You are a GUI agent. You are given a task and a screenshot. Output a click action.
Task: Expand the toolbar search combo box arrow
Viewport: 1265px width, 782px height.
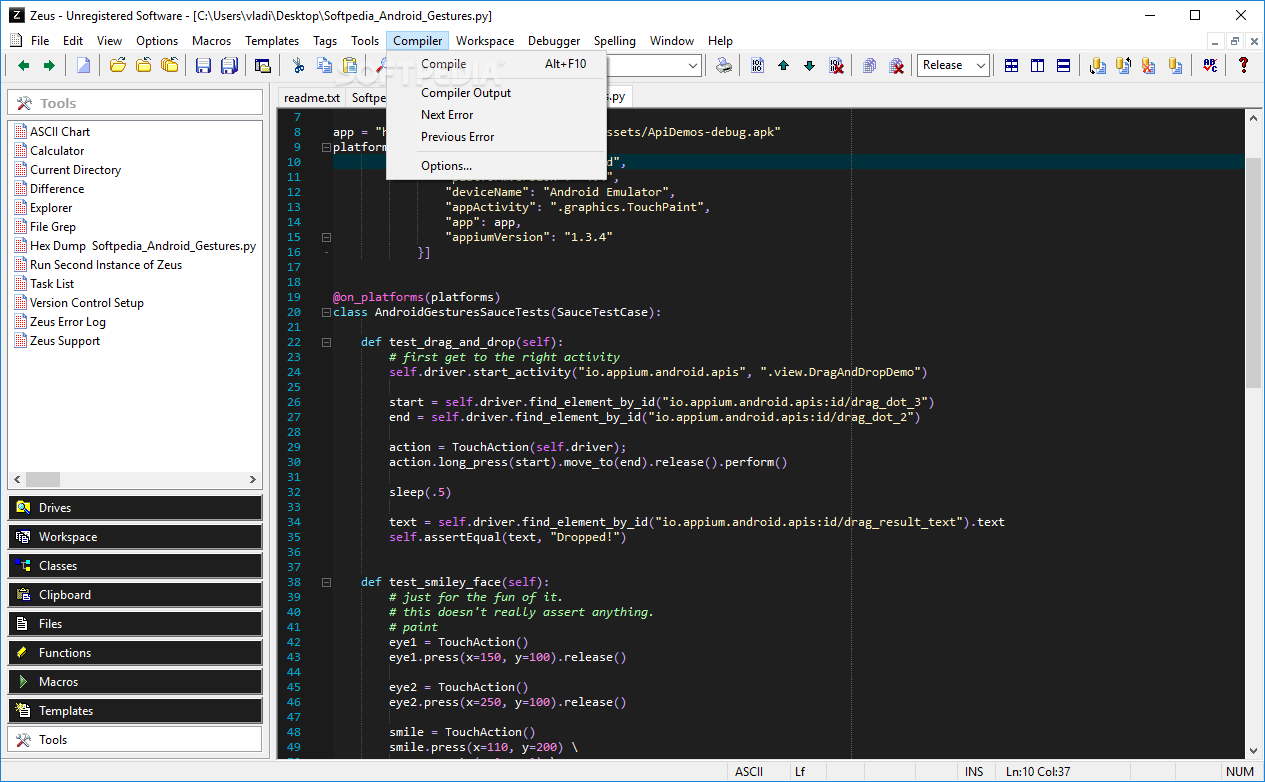pos(693,66)
